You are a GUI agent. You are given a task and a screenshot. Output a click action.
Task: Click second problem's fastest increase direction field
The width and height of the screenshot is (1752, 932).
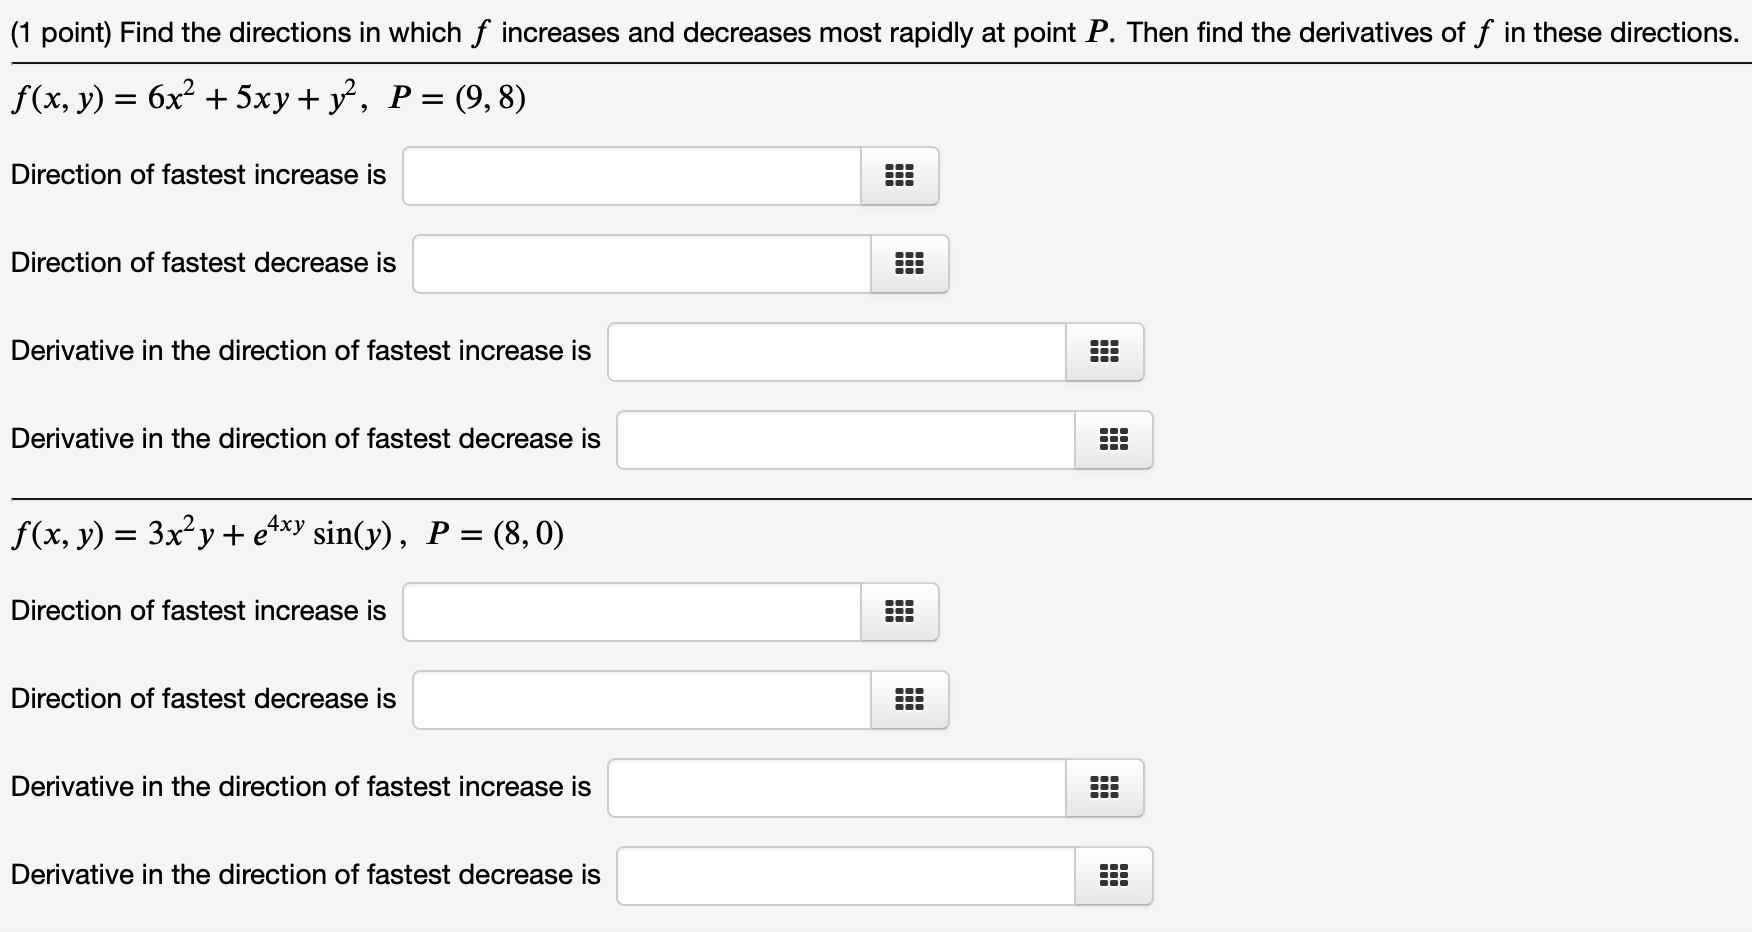click(x=630, y=611)
